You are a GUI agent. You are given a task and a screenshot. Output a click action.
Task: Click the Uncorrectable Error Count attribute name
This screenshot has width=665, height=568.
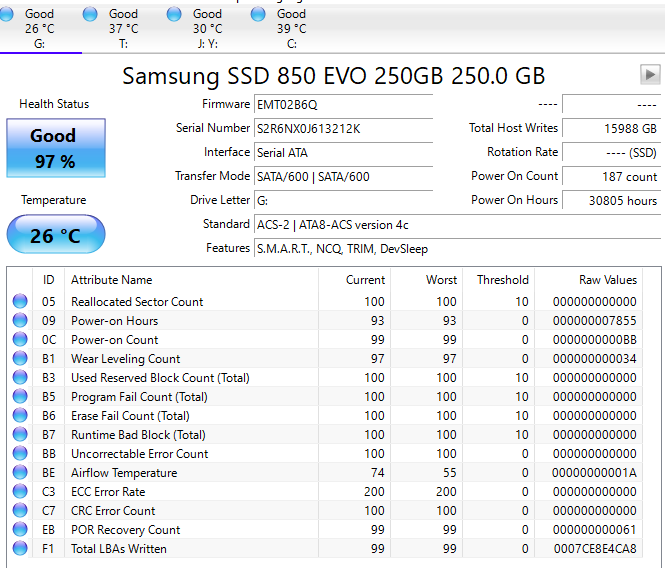click(140, 454)
